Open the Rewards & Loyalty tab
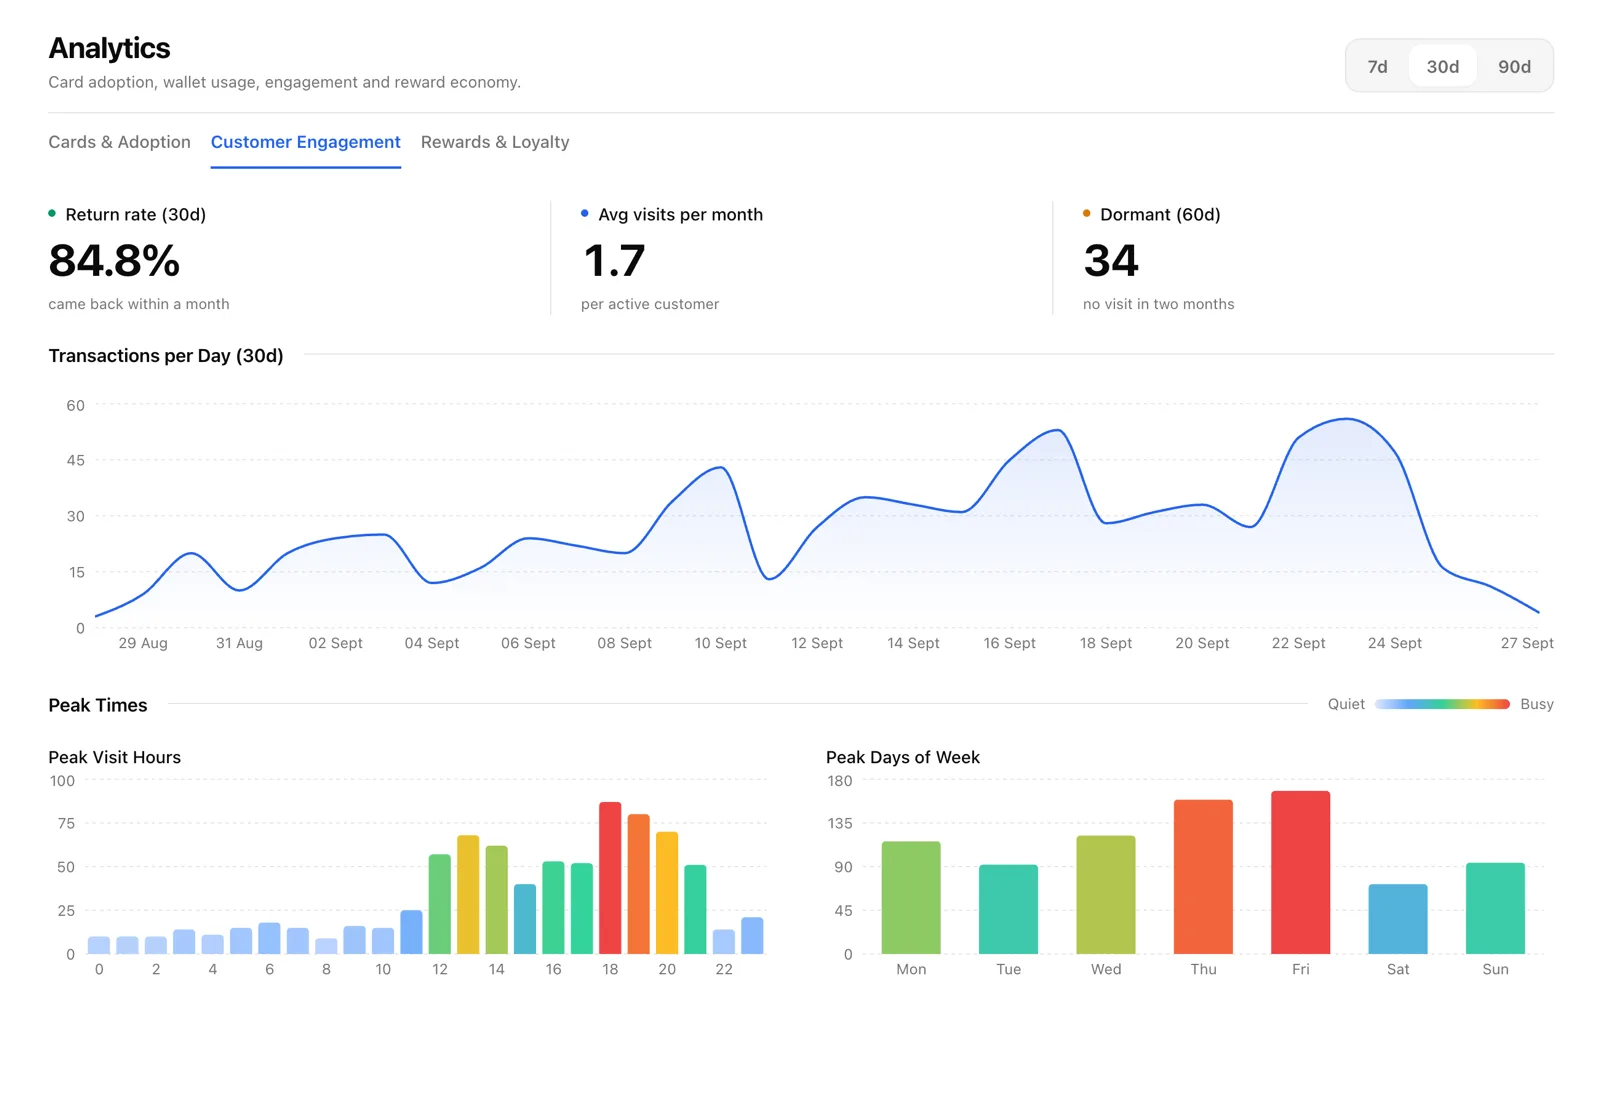Image resolution: width=1600 pixels, height=1108 pixels. tap(495, 142)
